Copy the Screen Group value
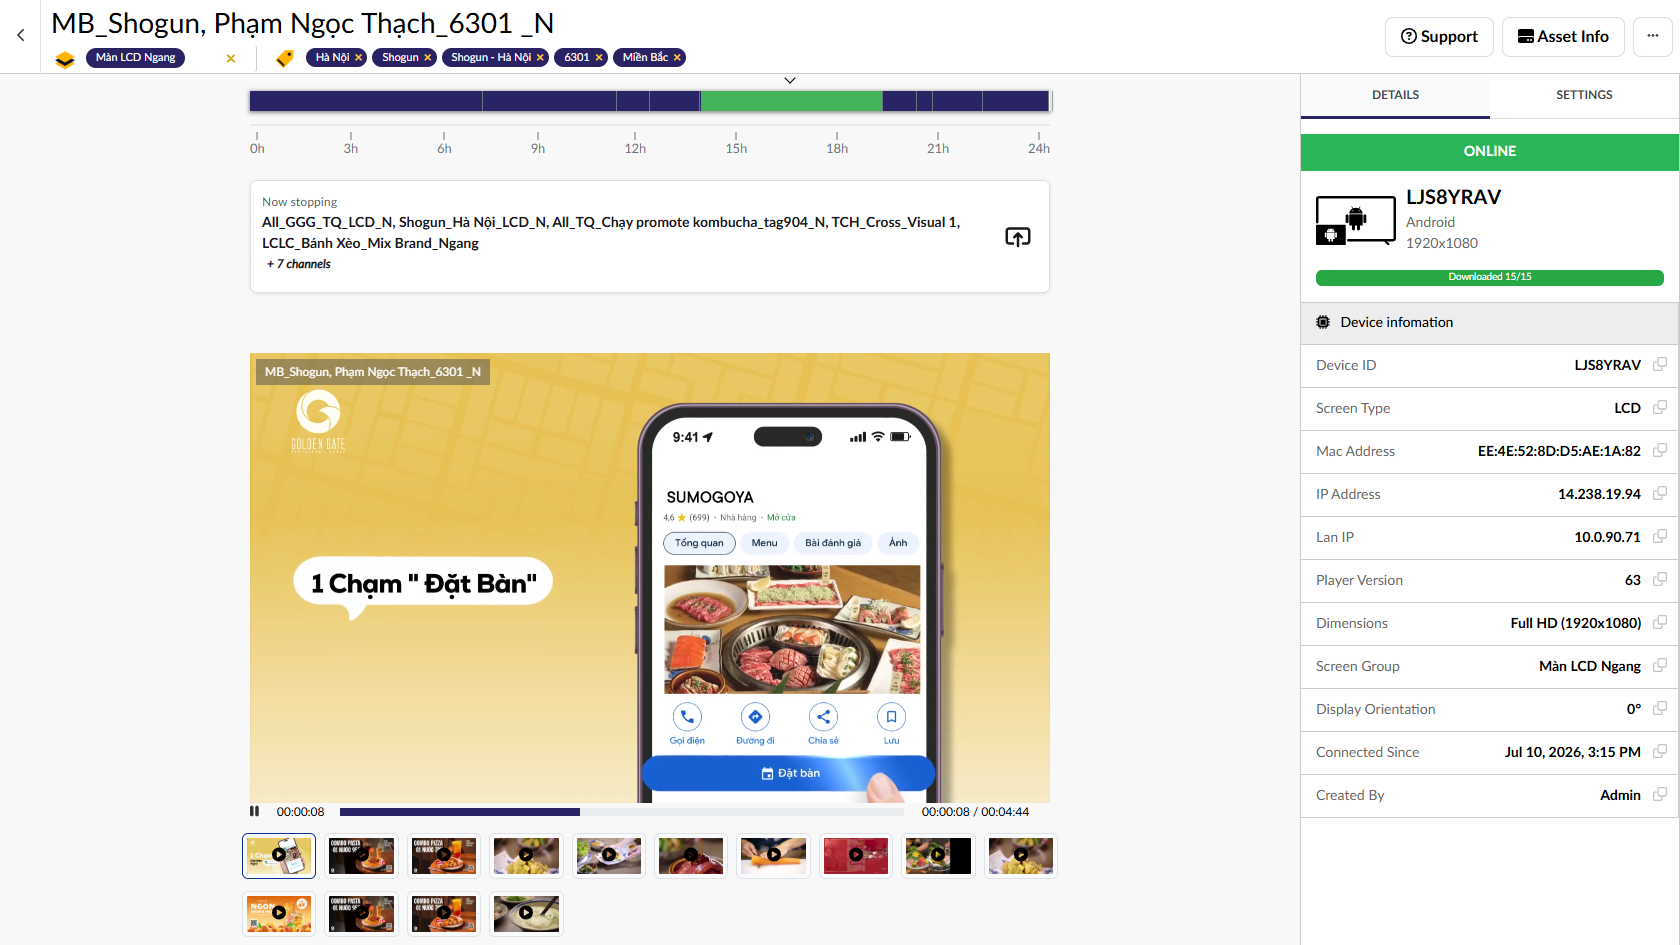Viewport: 1680px width, 945px height. click(x=1660, y=665)
